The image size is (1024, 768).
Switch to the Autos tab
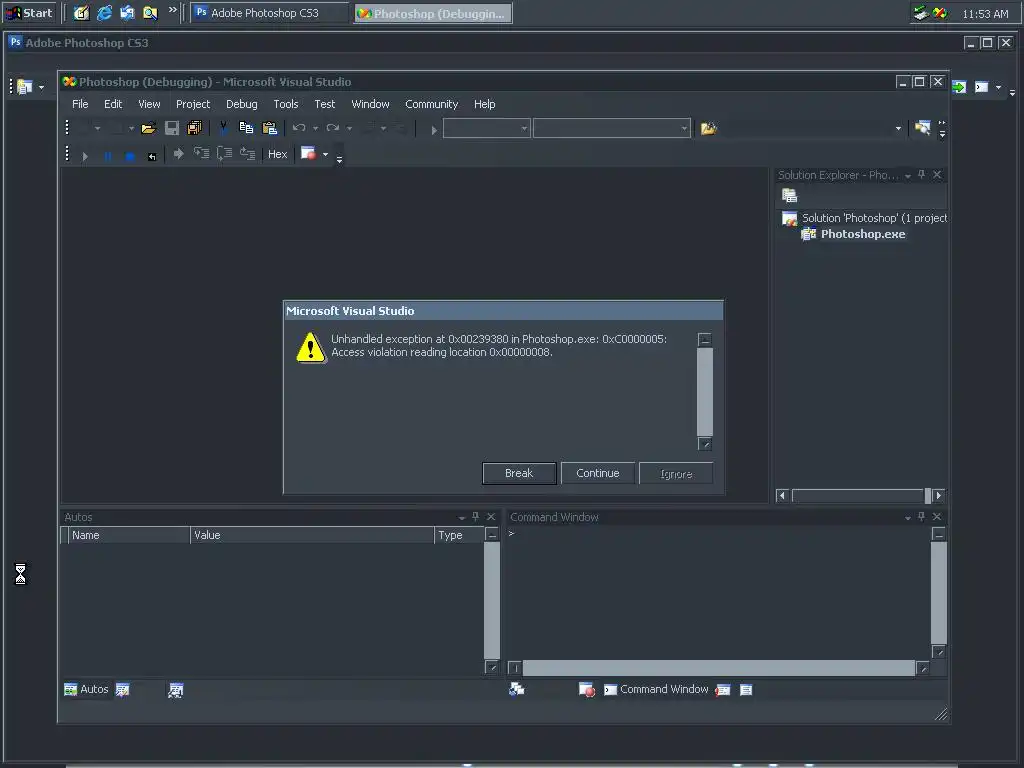[86, 690]
